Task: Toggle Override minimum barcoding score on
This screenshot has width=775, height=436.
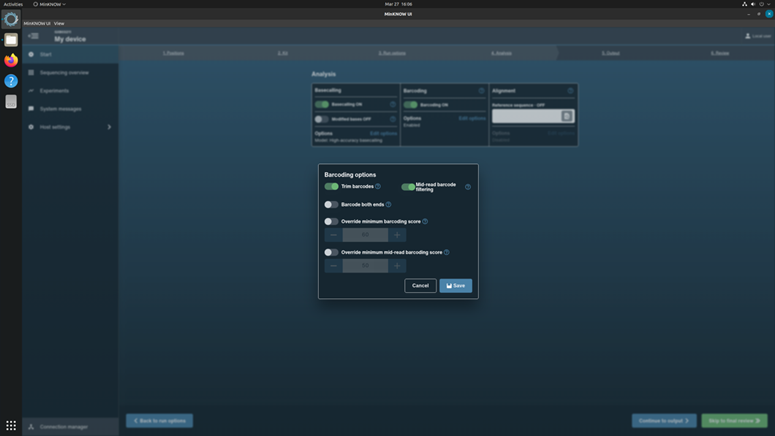Action: (x=331, y=222)
